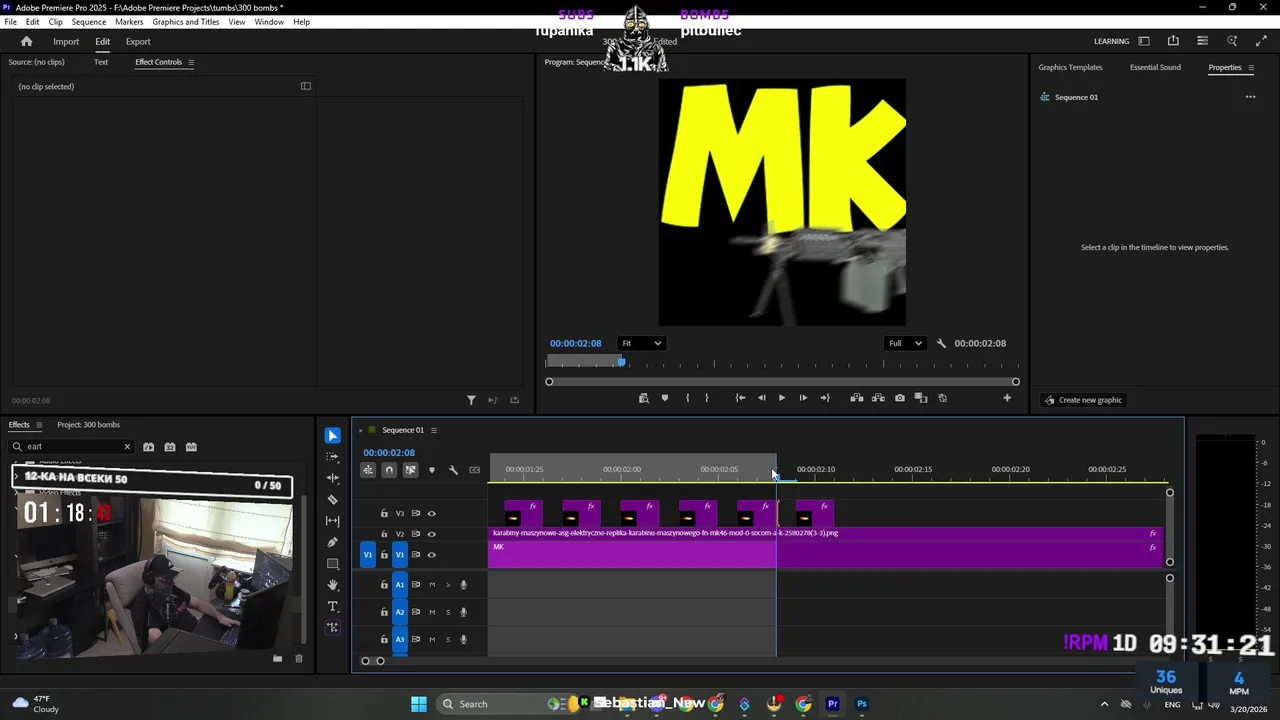Click the Import workspace button
Screen dimensions: 1280x720
66,41
